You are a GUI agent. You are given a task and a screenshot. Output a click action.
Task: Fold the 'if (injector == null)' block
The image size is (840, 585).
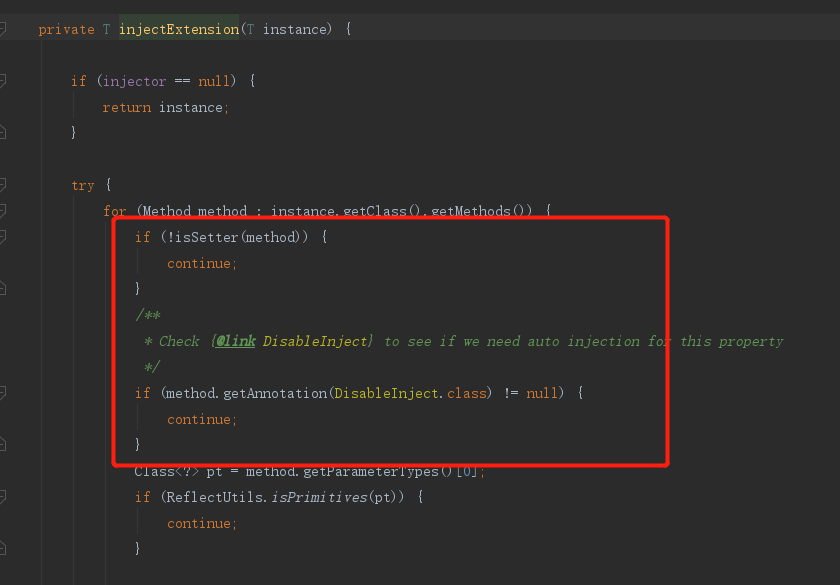point(2,80)
